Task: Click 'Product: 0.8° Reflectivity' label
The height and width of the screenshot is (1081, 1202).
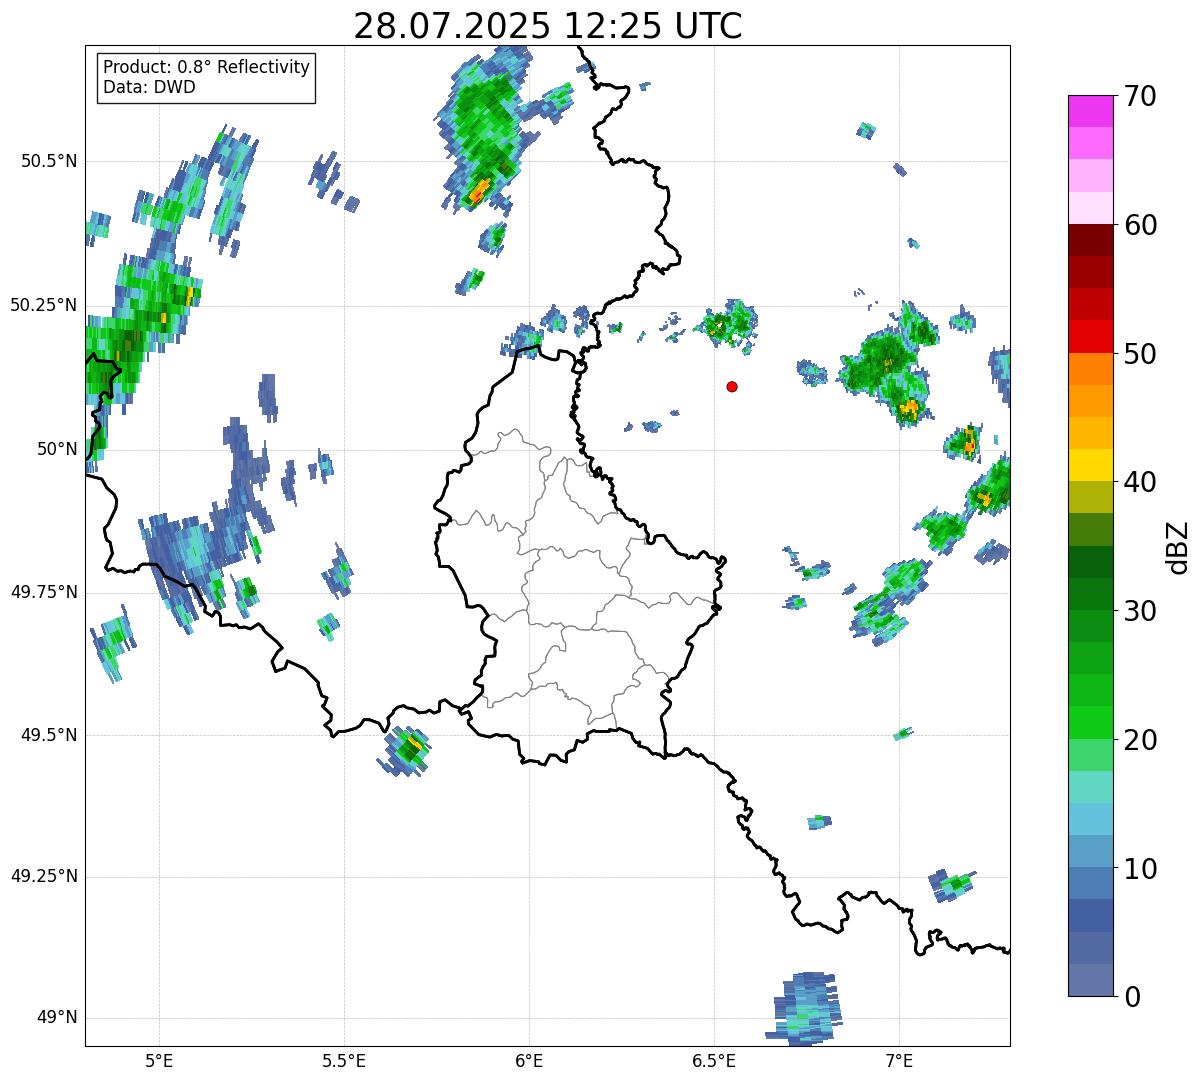Action: click(207, 67)
